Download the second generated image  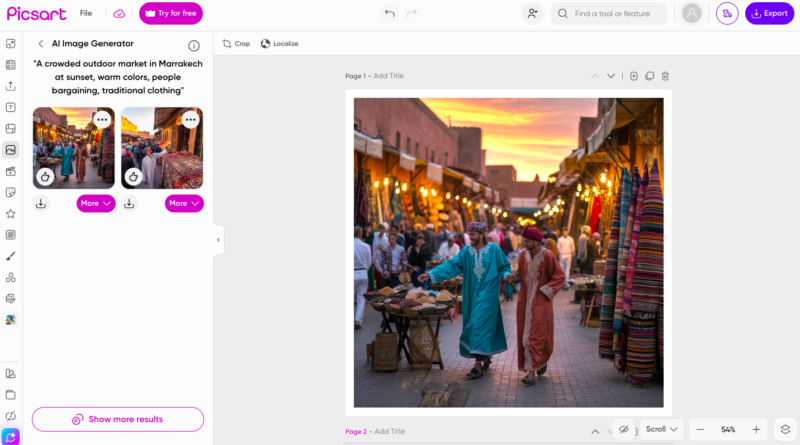(129, 203)
